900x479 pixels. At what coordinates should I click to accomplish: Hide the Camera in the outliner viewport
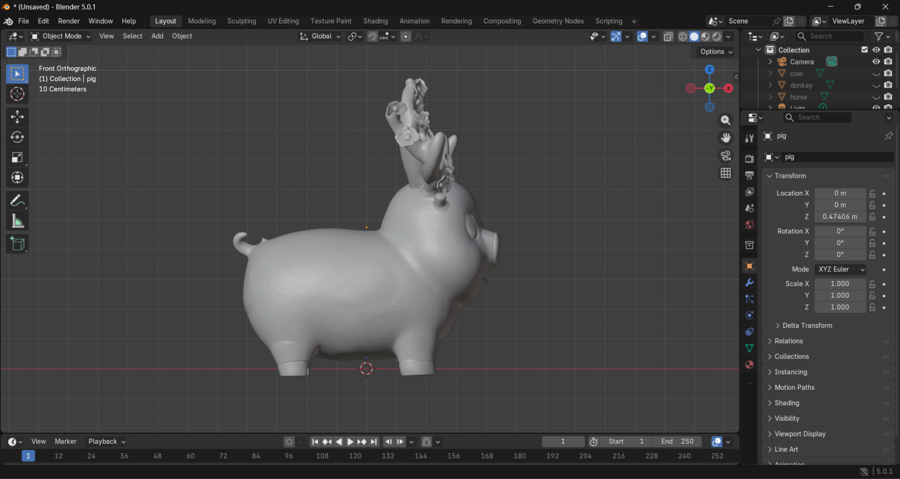876,61
